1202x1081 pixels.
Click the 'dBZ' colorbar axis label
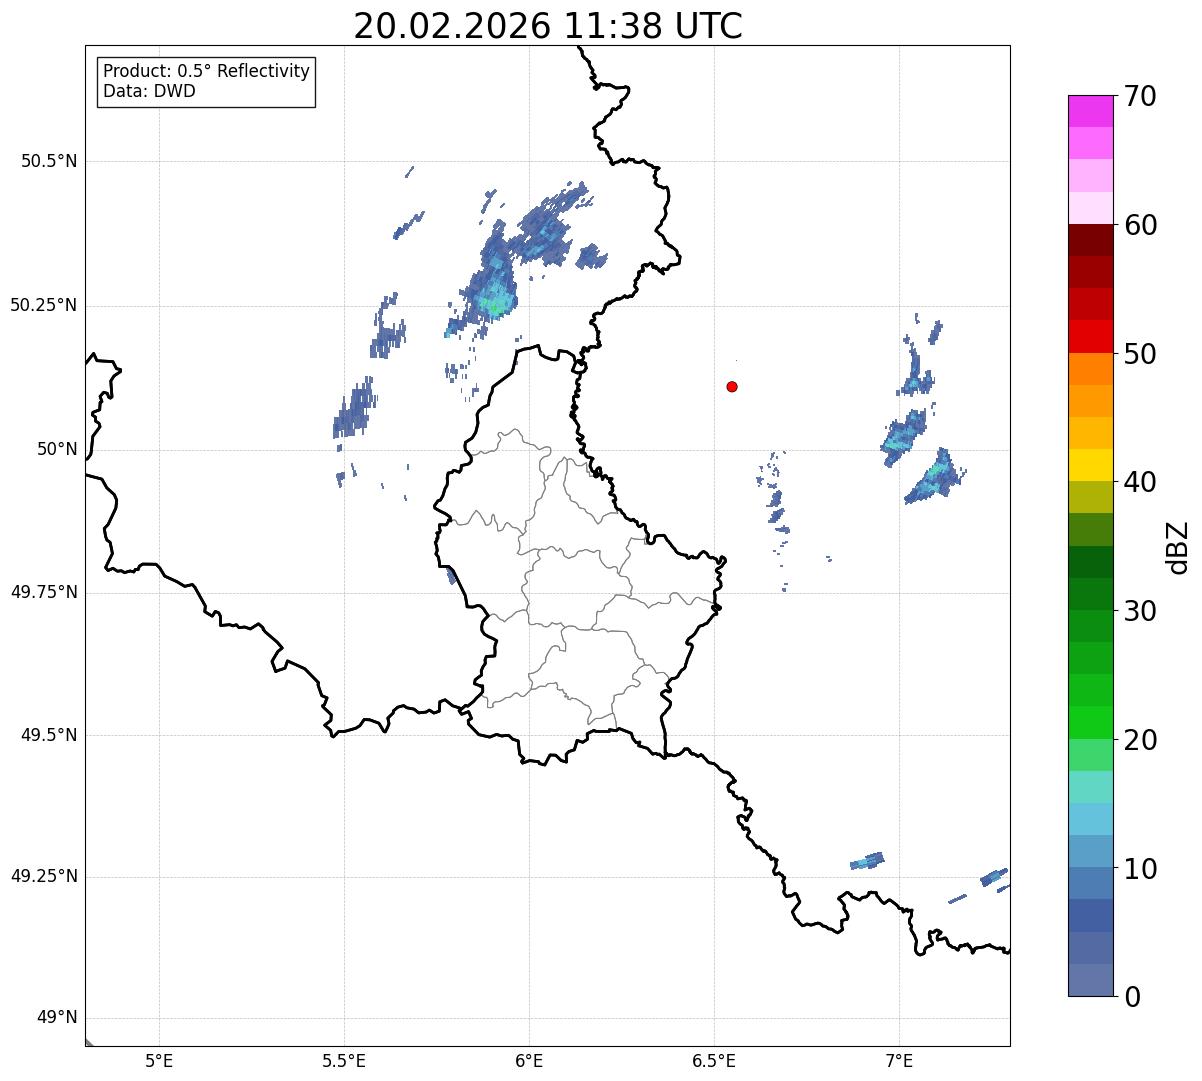1178,546
